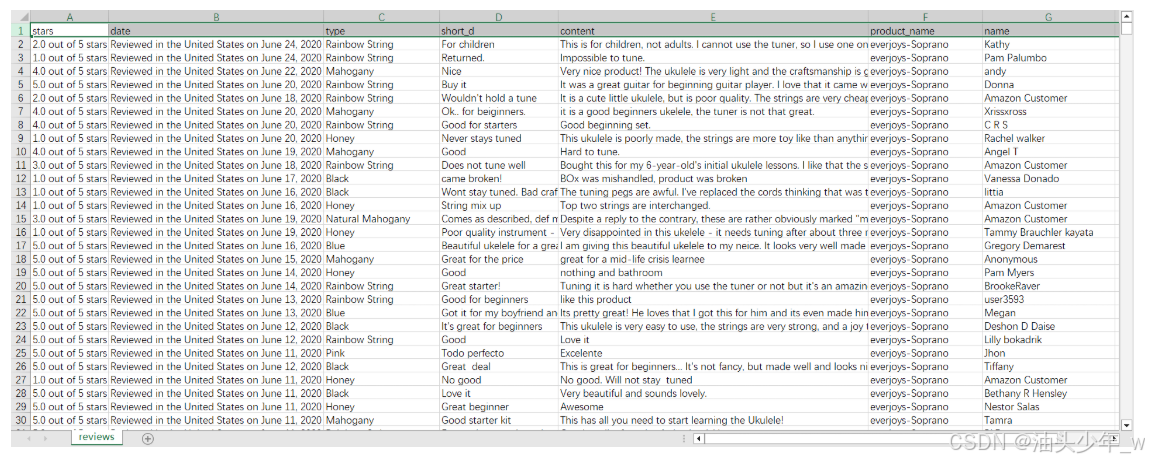
Task: Select the cell 'came broken!'
Action: point(499,178)
